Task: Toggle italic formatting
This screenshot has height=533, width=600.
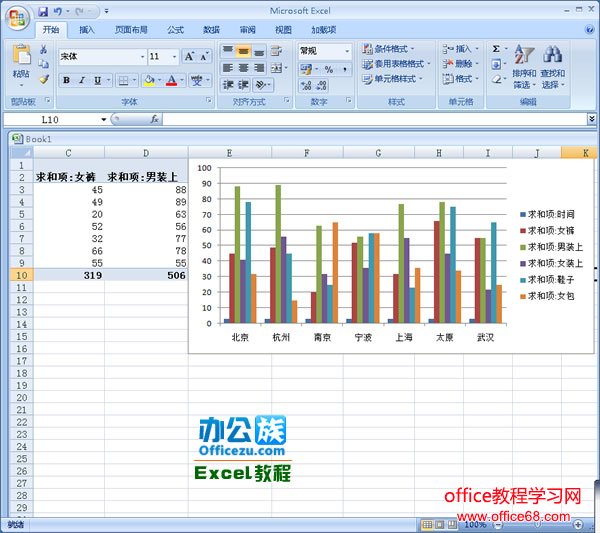Action: [x=82, y=80]
